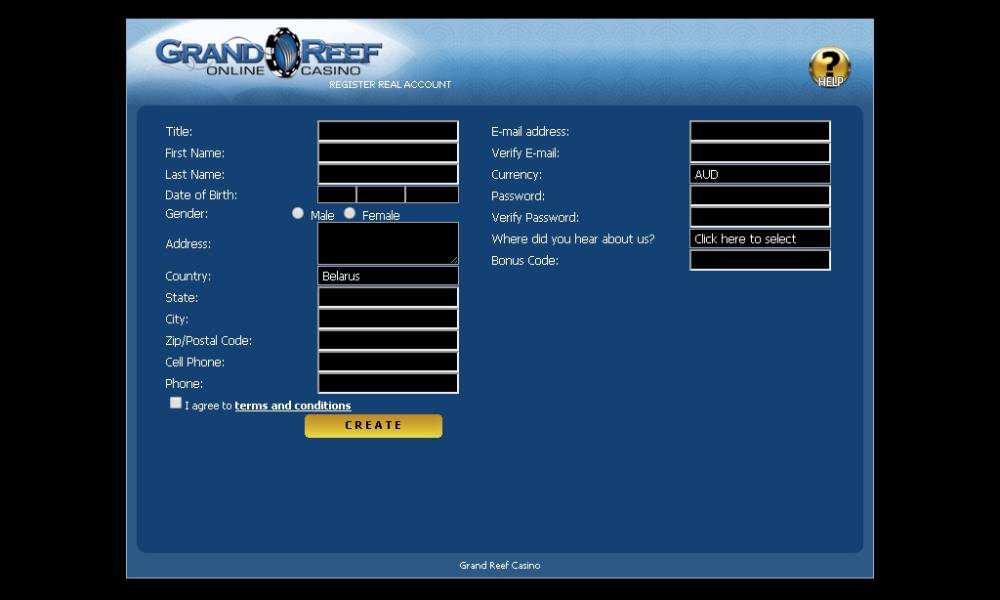Open the Country dropdown showing Belarus

[388, 276]
